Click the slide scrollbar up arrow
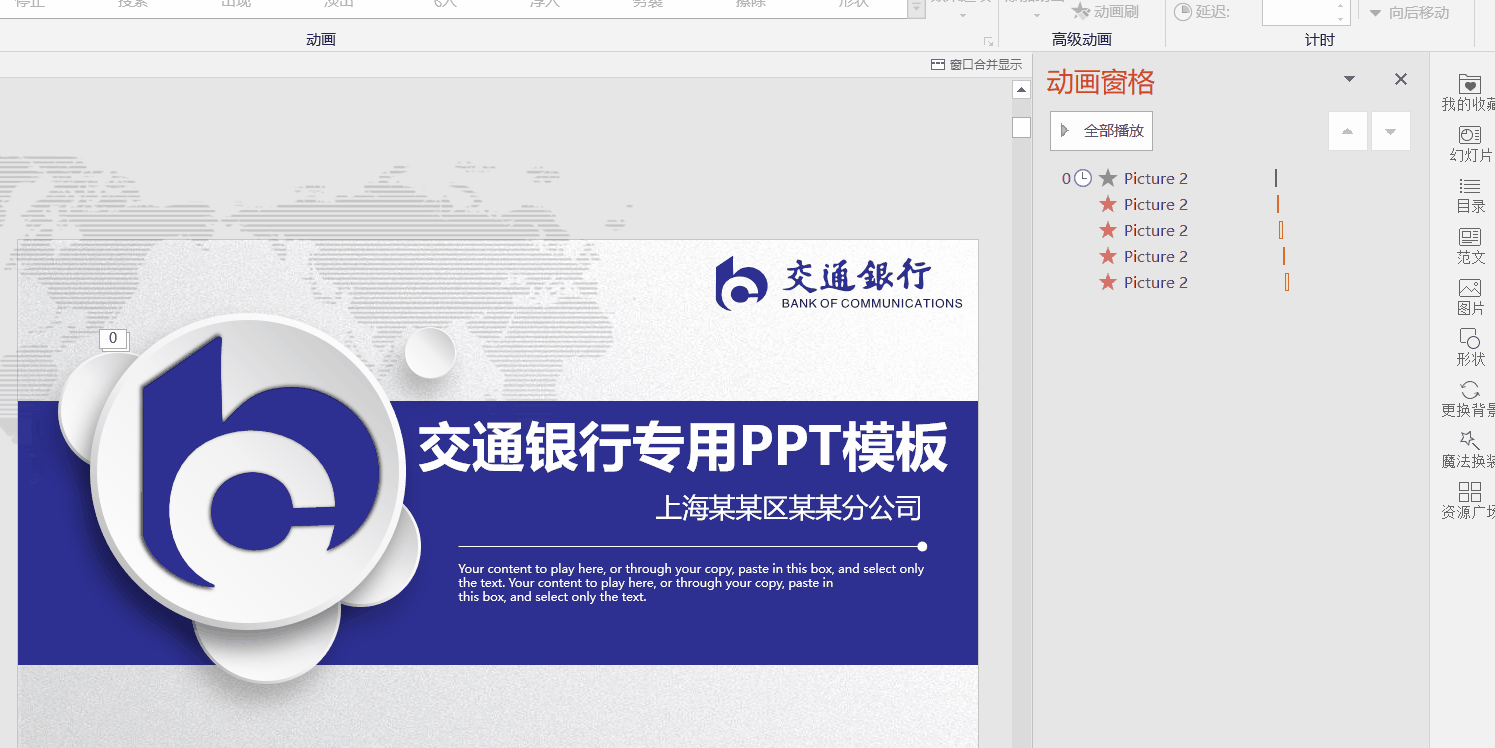This screenshot has width=1495, height=748. click(x=1021, y=90)
